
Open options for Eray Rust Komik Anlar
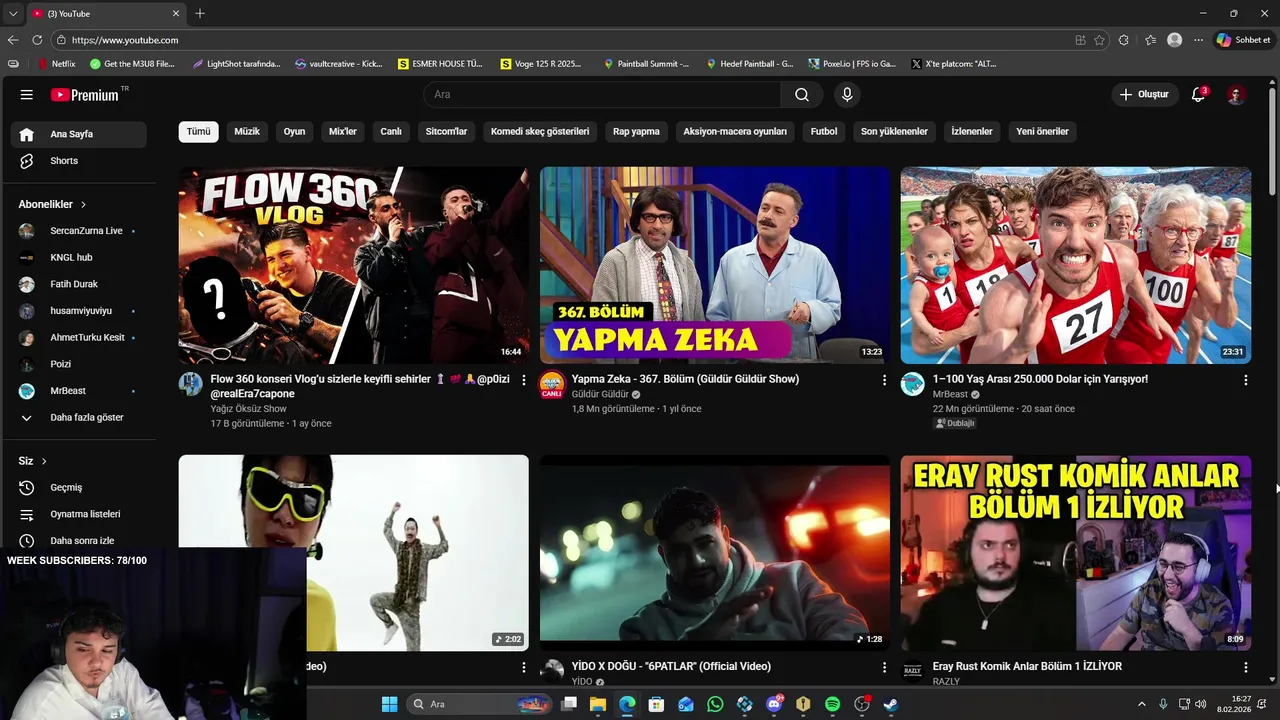click(1245, 667)
